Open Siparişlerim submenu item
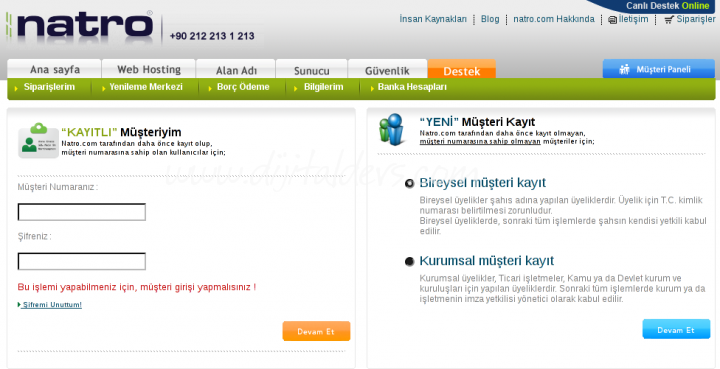Viewport: 720px width, 369px height. click(49, 87)
